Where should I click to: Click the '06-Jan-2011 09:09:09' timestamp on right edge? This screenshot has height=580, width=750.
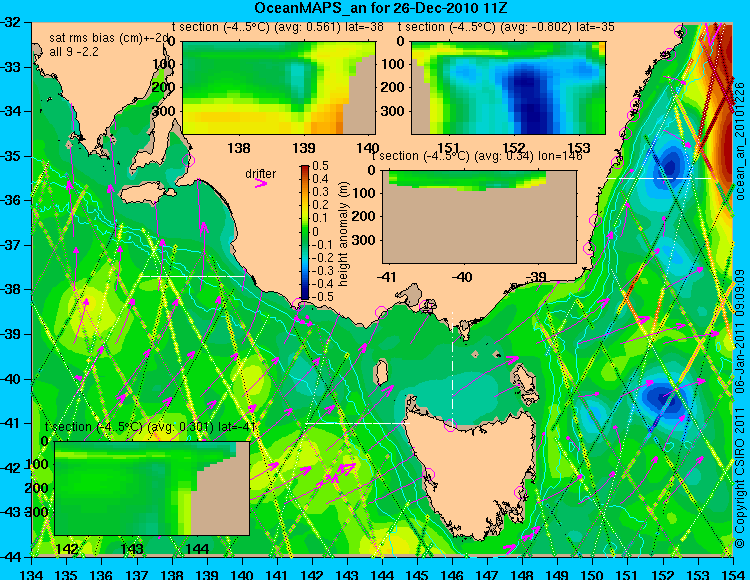pos(740,331)
